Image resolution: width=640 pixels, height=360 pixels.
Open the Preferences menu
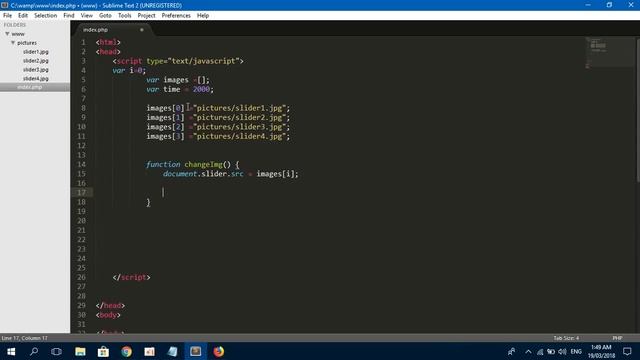[176, 16]
